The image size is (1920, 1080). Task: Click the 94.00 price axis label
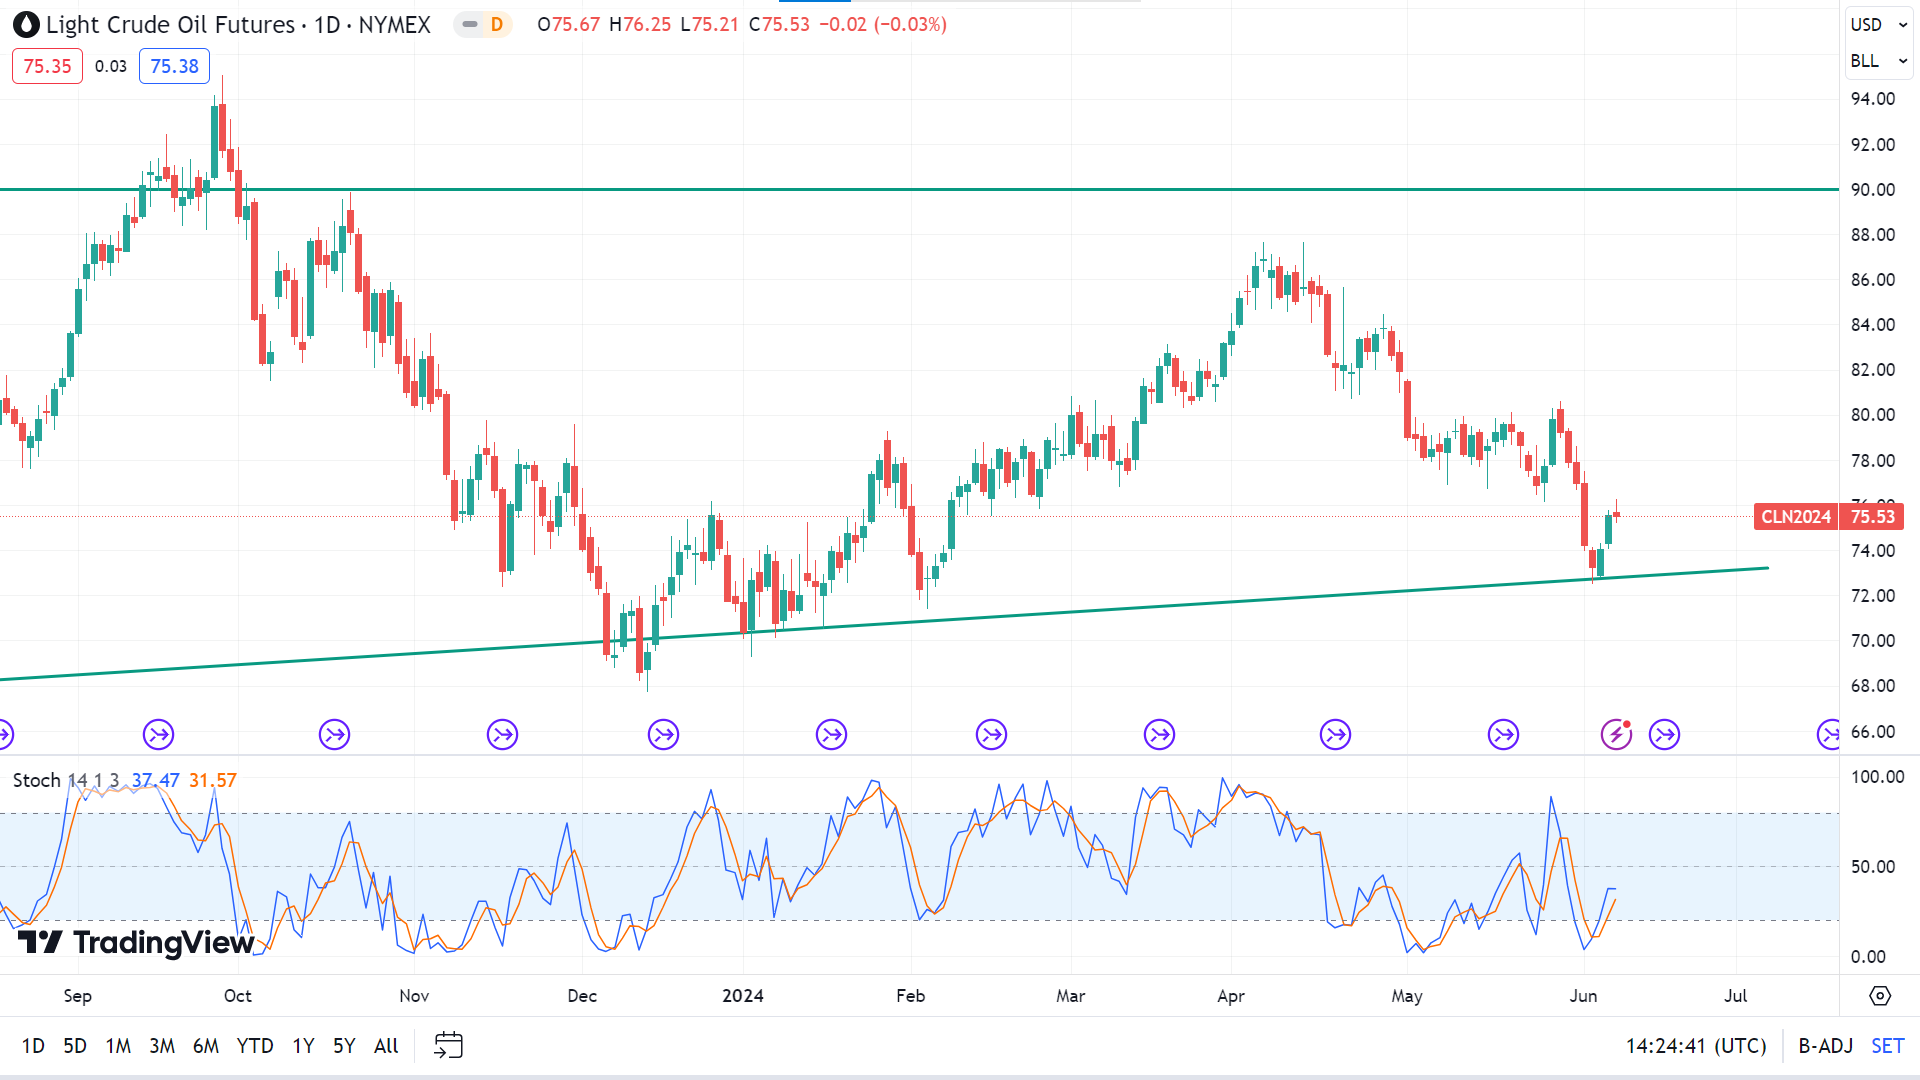pos(1873,99)
